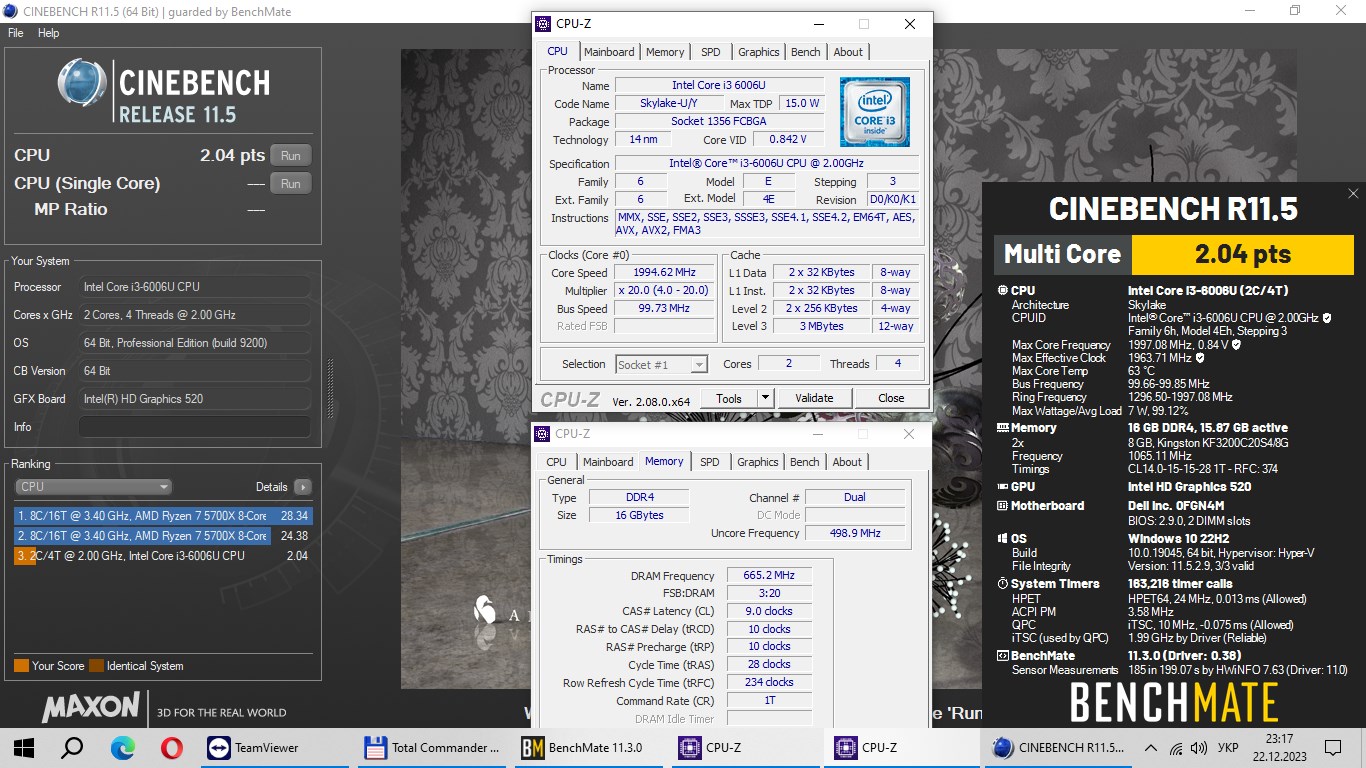Open the Socket #1 Selection dropdown
Image resolution: width=1366 pixels, height=768 pixels.
click(x=662, y=365)
